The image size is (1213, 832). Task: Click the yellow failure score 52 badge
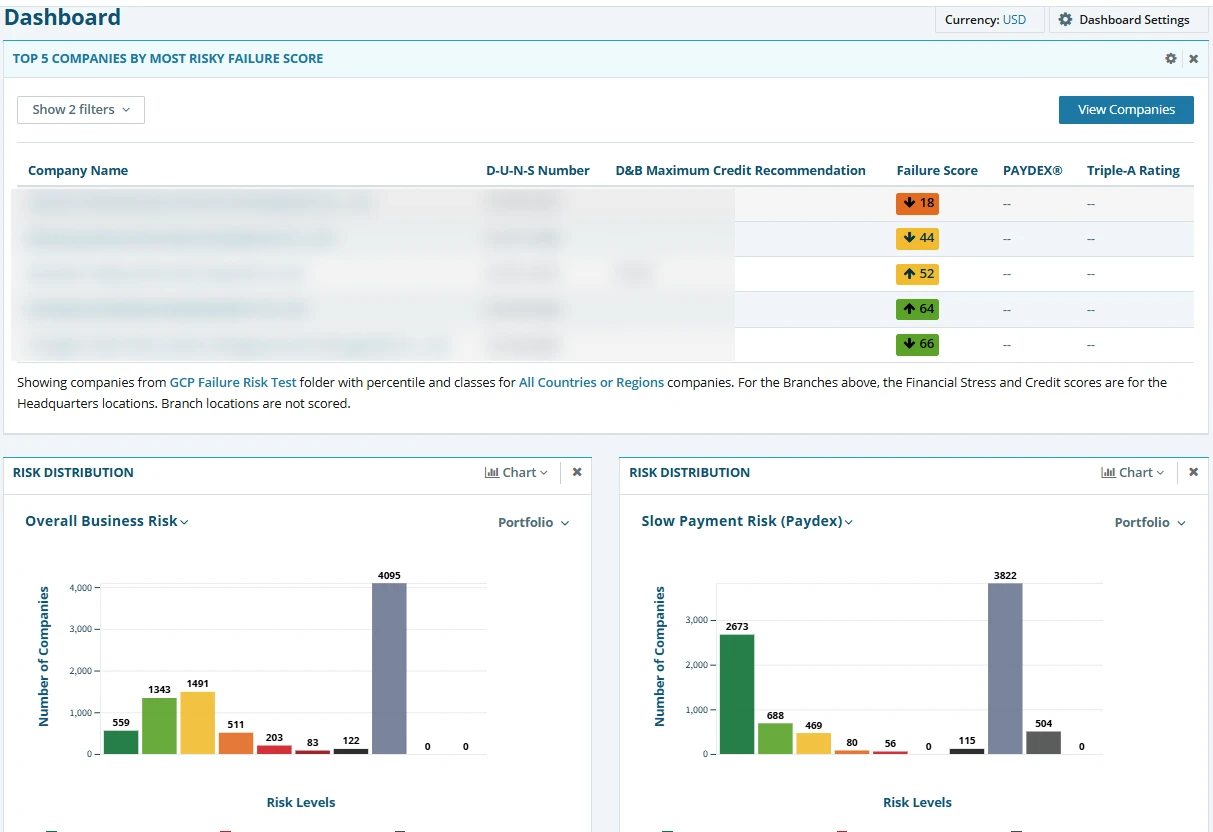point(917,274)
